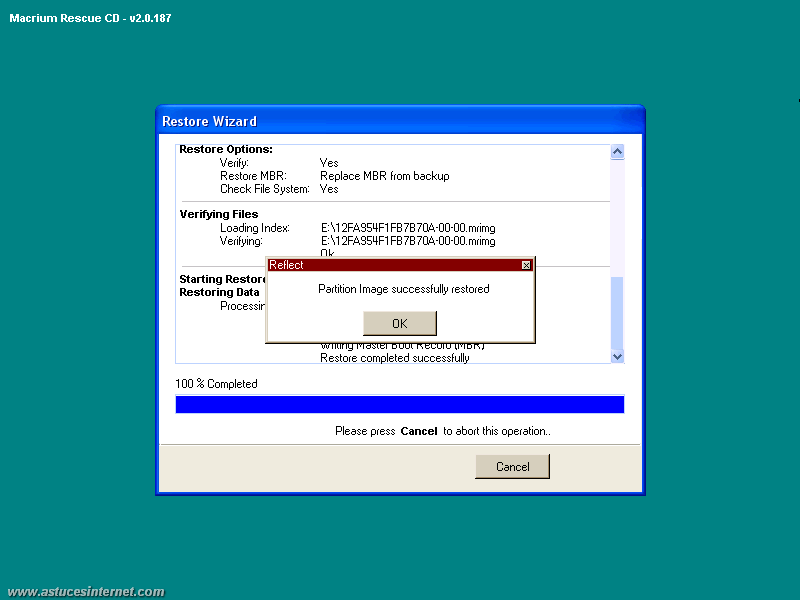Screen dimensions: 800x600
Task: Click the Restore Wizard title bar
Action: click(x=400, y=121)
